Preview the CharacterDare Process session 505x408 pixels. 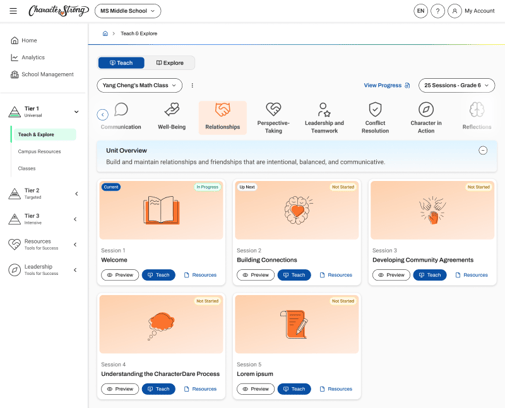pos(120,389)
